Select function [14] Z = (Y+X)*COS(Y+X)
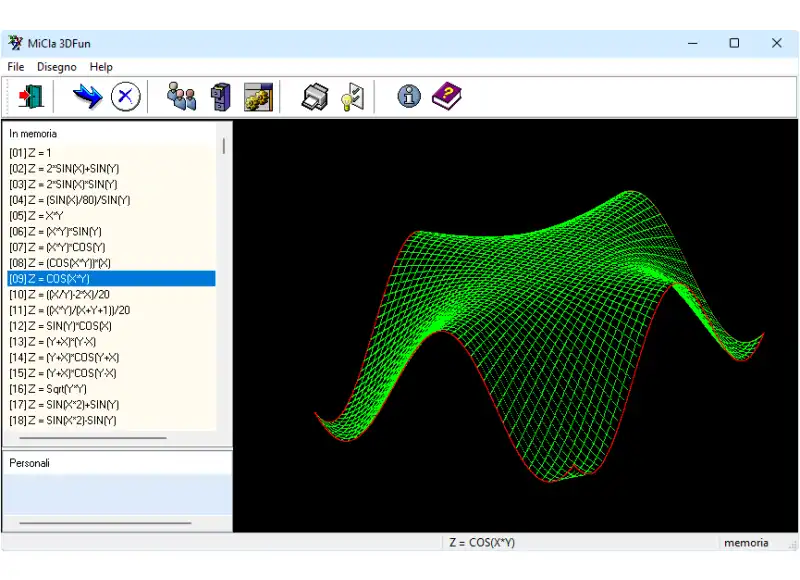The width and height of the screenshot is (800, 580). click(x=111, y=358)
